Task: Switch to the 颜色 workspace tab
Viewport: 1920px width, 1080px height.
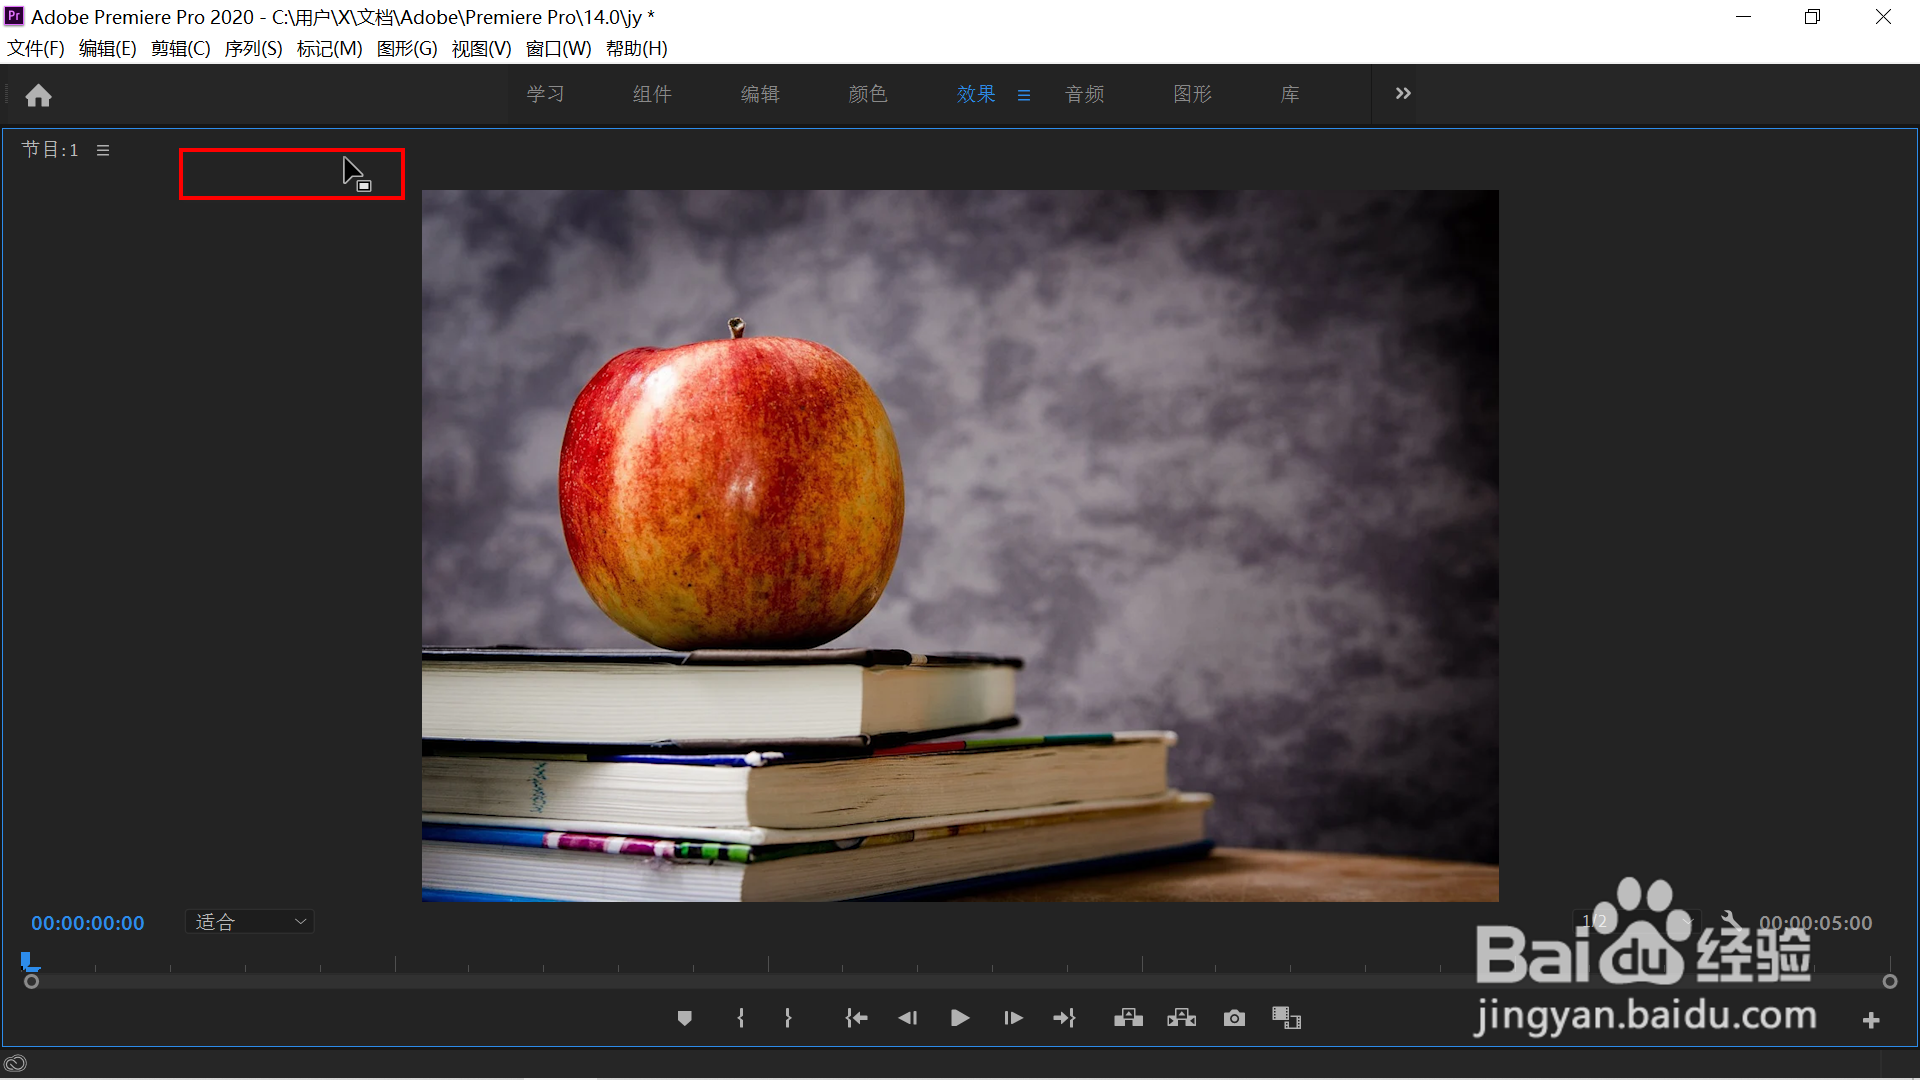Action: (x=867, y=94)
